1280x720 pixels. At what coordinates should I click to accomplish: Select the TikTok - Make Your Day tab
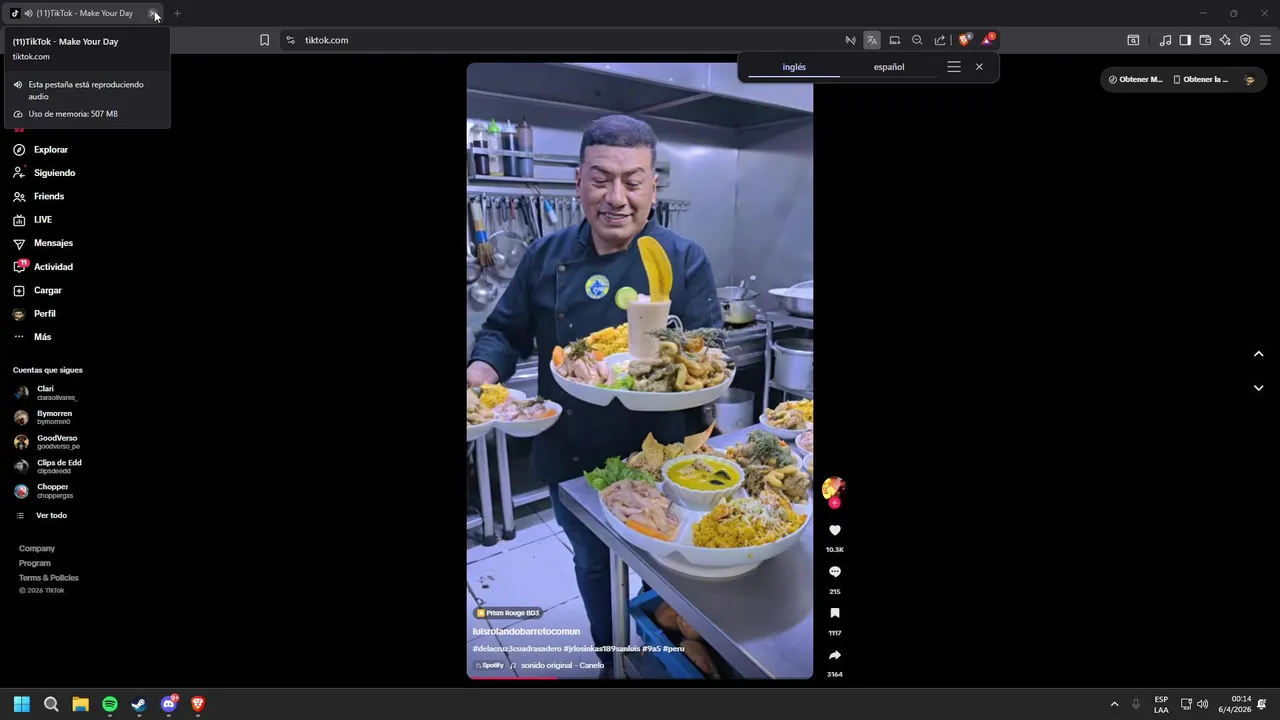pos(84,13)
